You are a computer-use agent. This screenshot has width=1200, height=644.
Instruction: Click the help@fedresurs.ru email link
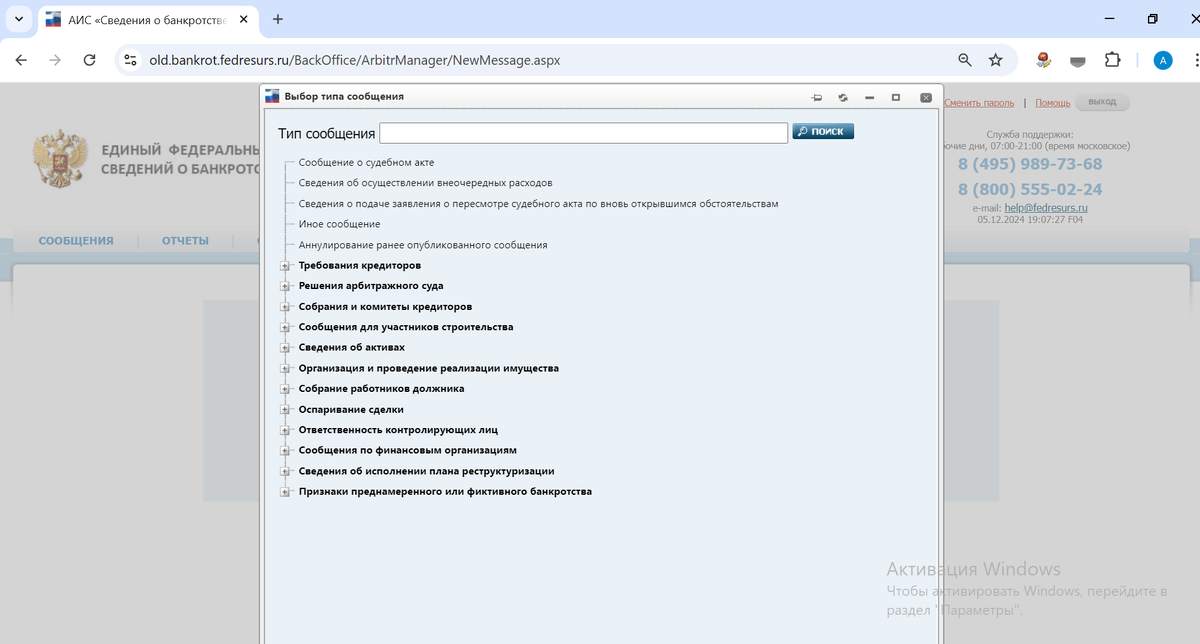[1046, 208]
